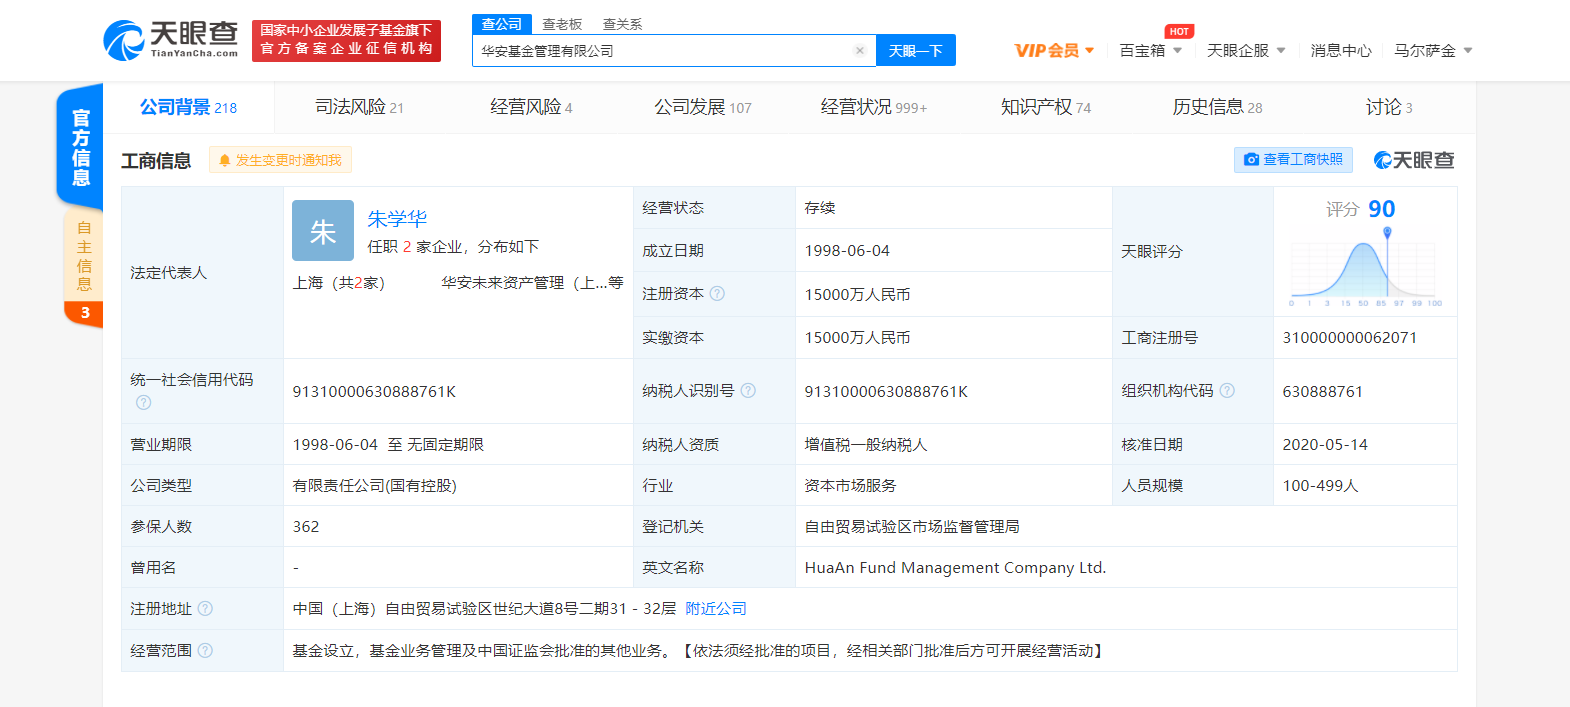Click organization code 630888761
The width and height of the screenshot is (1570, 707).
point(1323,391)
